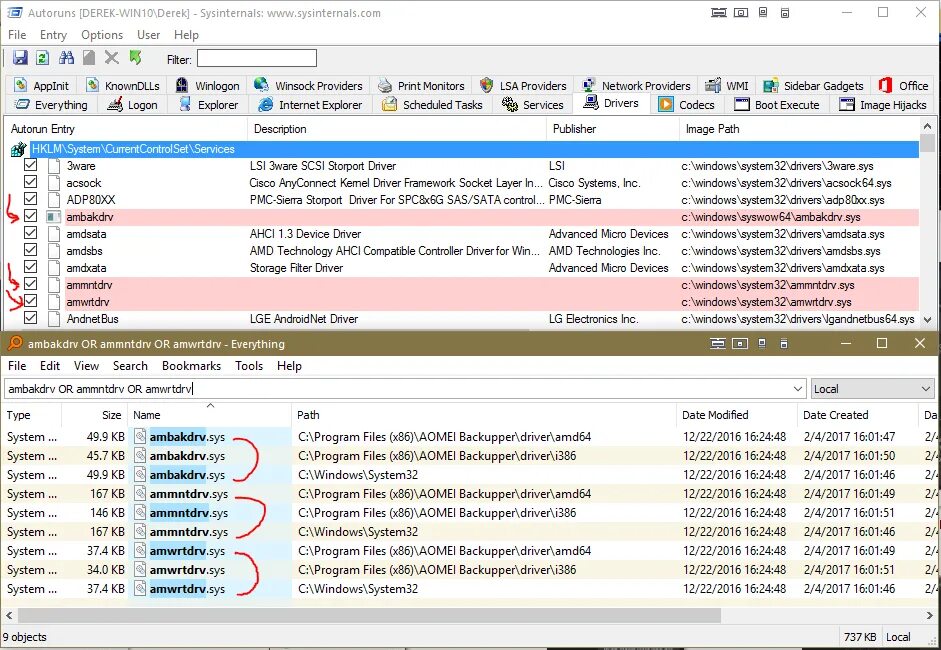The width and height of the screenshot is (941, 650).
Task: Click the Refresh toolbar icon in Autoruns
Action: (42, 58)
